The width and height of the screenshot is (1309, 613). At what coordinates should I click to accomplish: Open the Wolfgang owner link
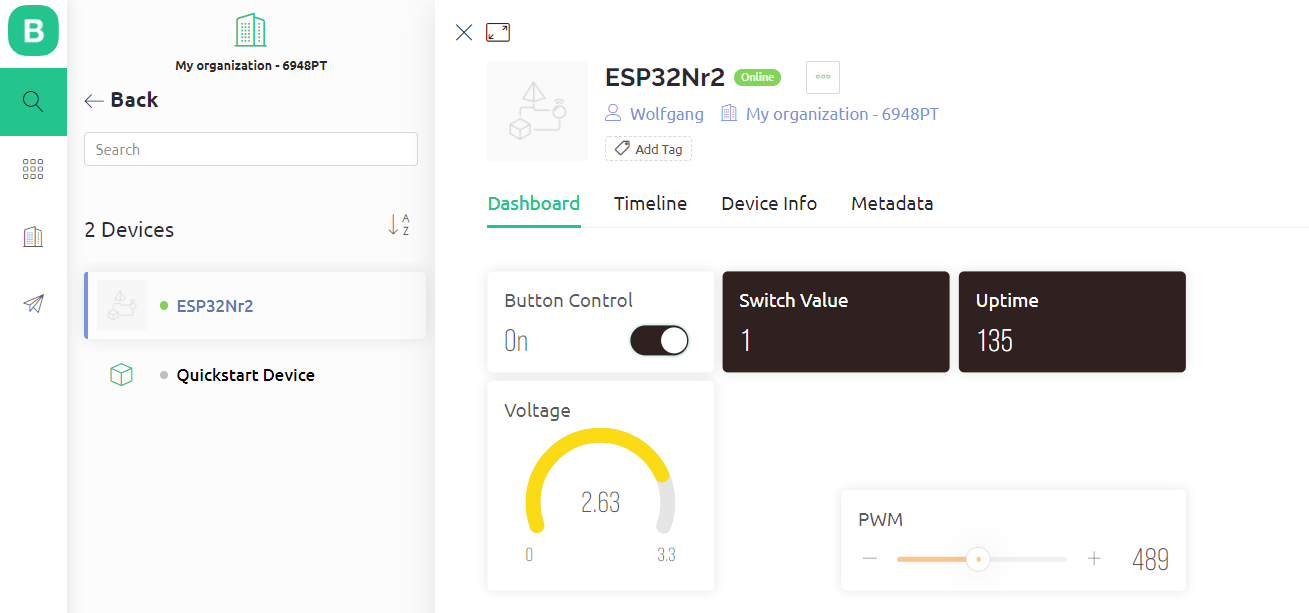tap(666, 114)
